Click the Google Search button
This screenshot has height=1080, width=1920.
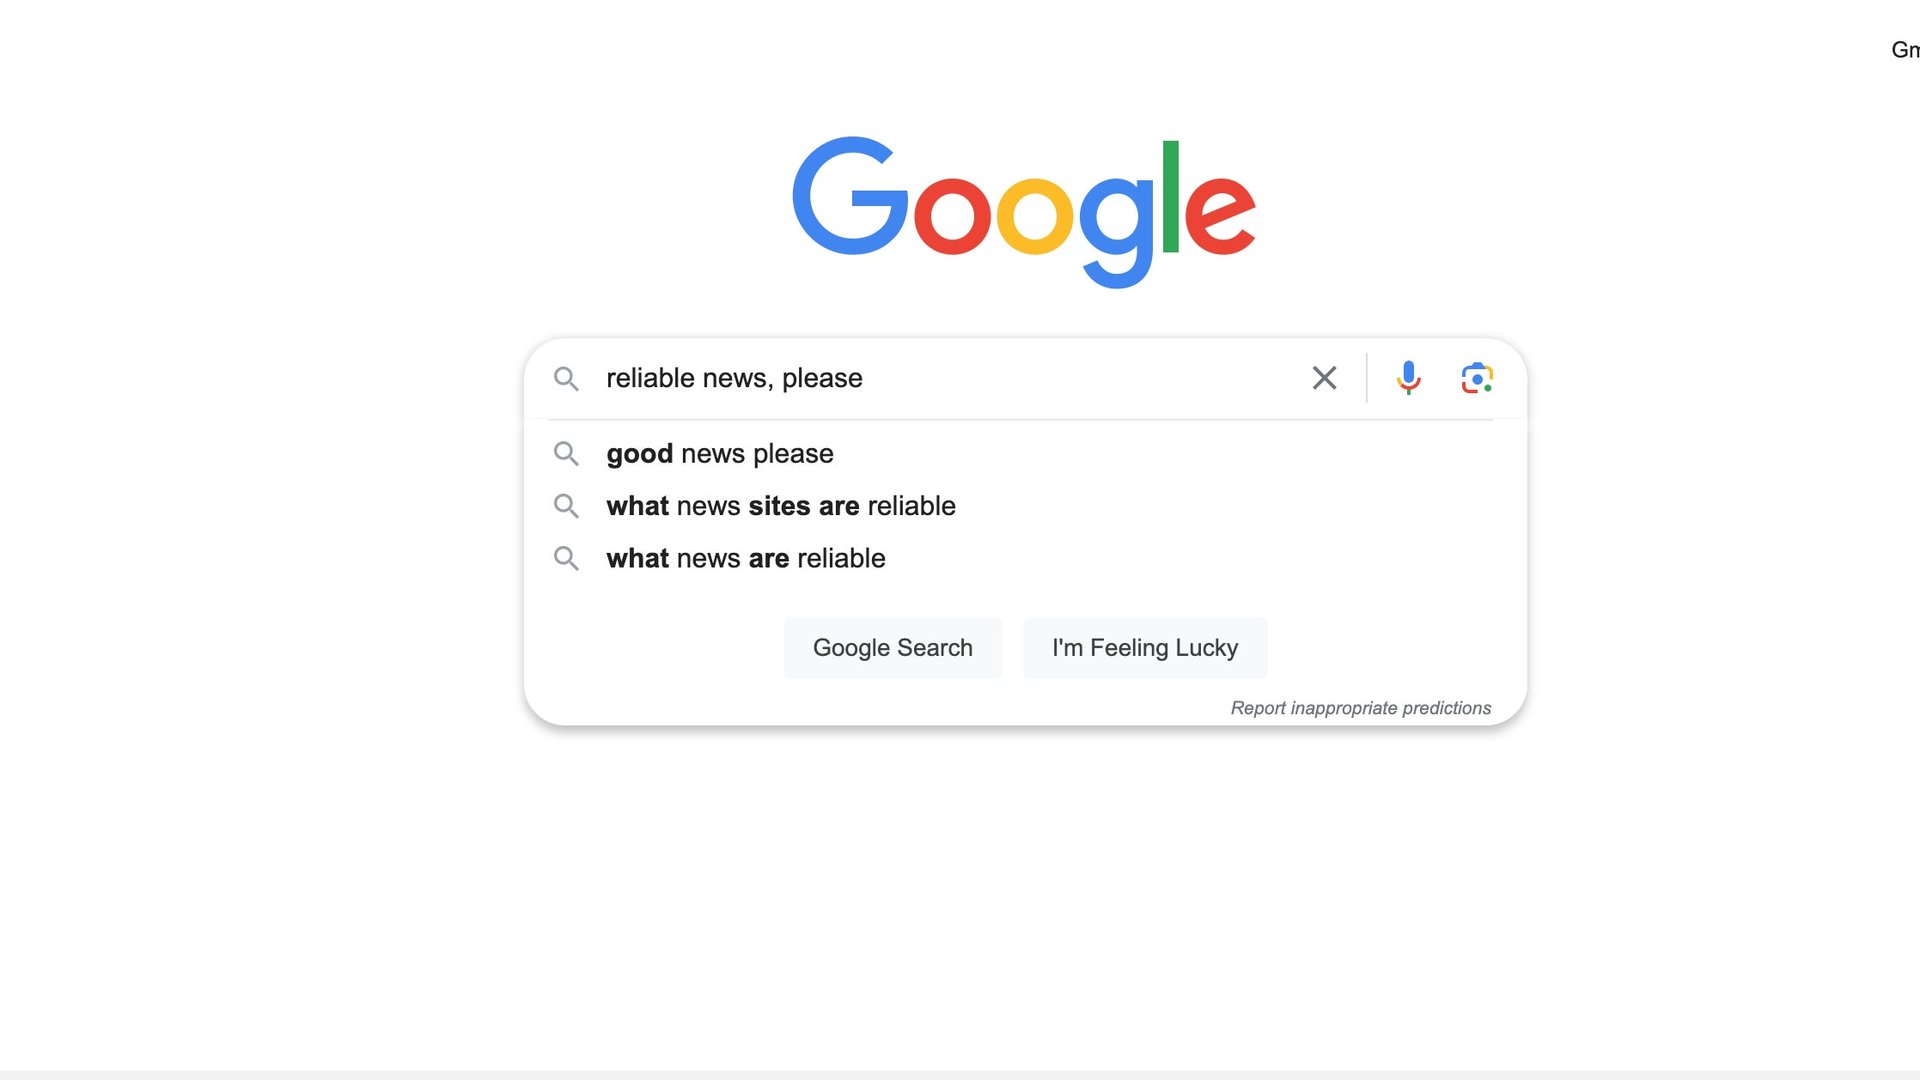[892, 648]
